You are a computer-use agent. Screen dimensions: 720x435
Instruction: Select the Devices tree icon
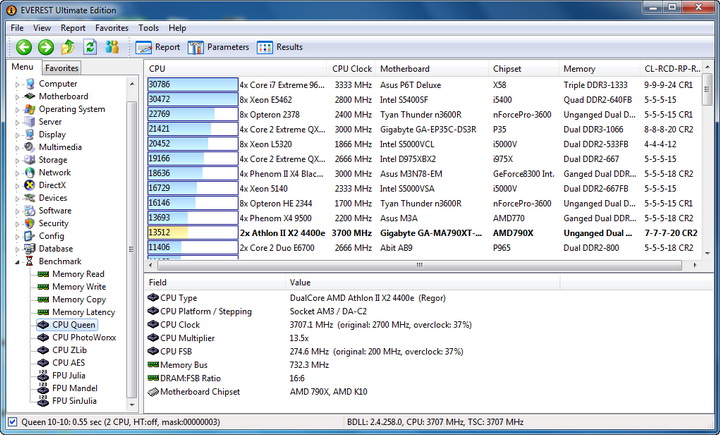point(30,198)
